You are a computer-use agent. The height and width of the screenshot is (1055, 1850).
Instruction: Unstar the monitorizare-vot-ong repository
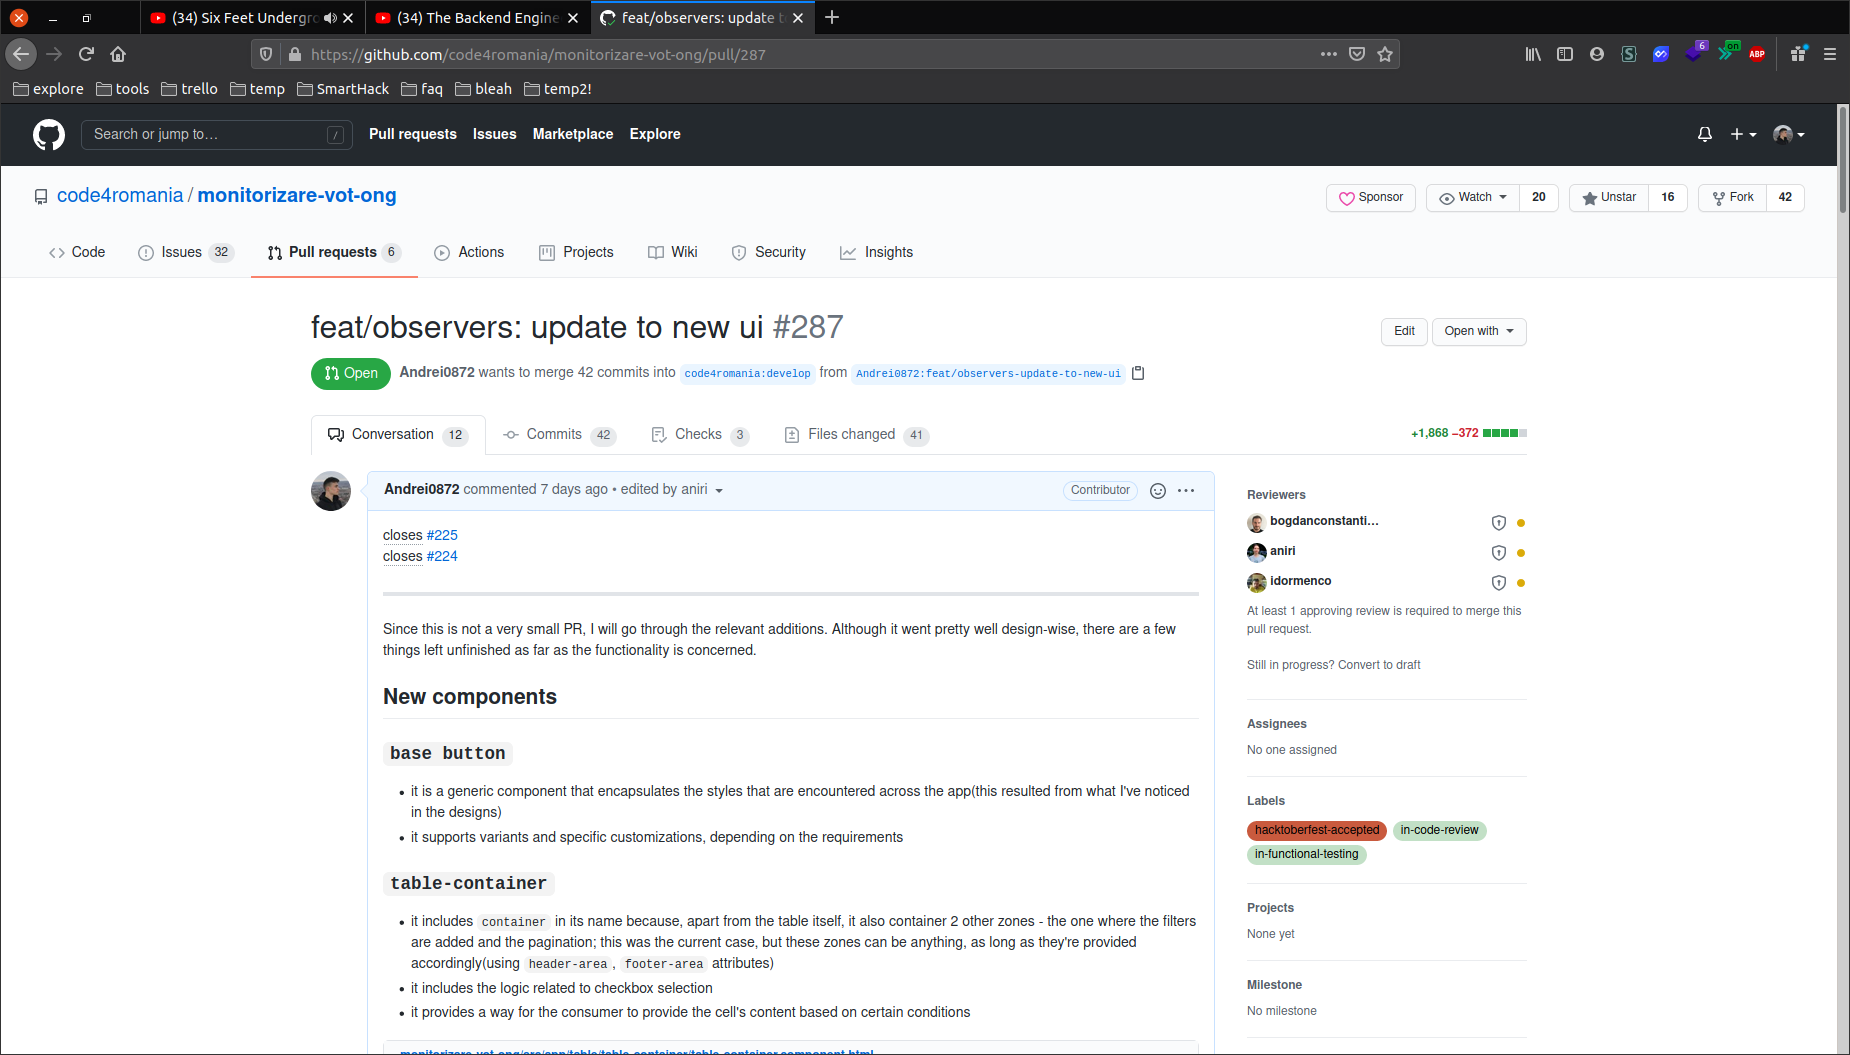point(1609,198)
